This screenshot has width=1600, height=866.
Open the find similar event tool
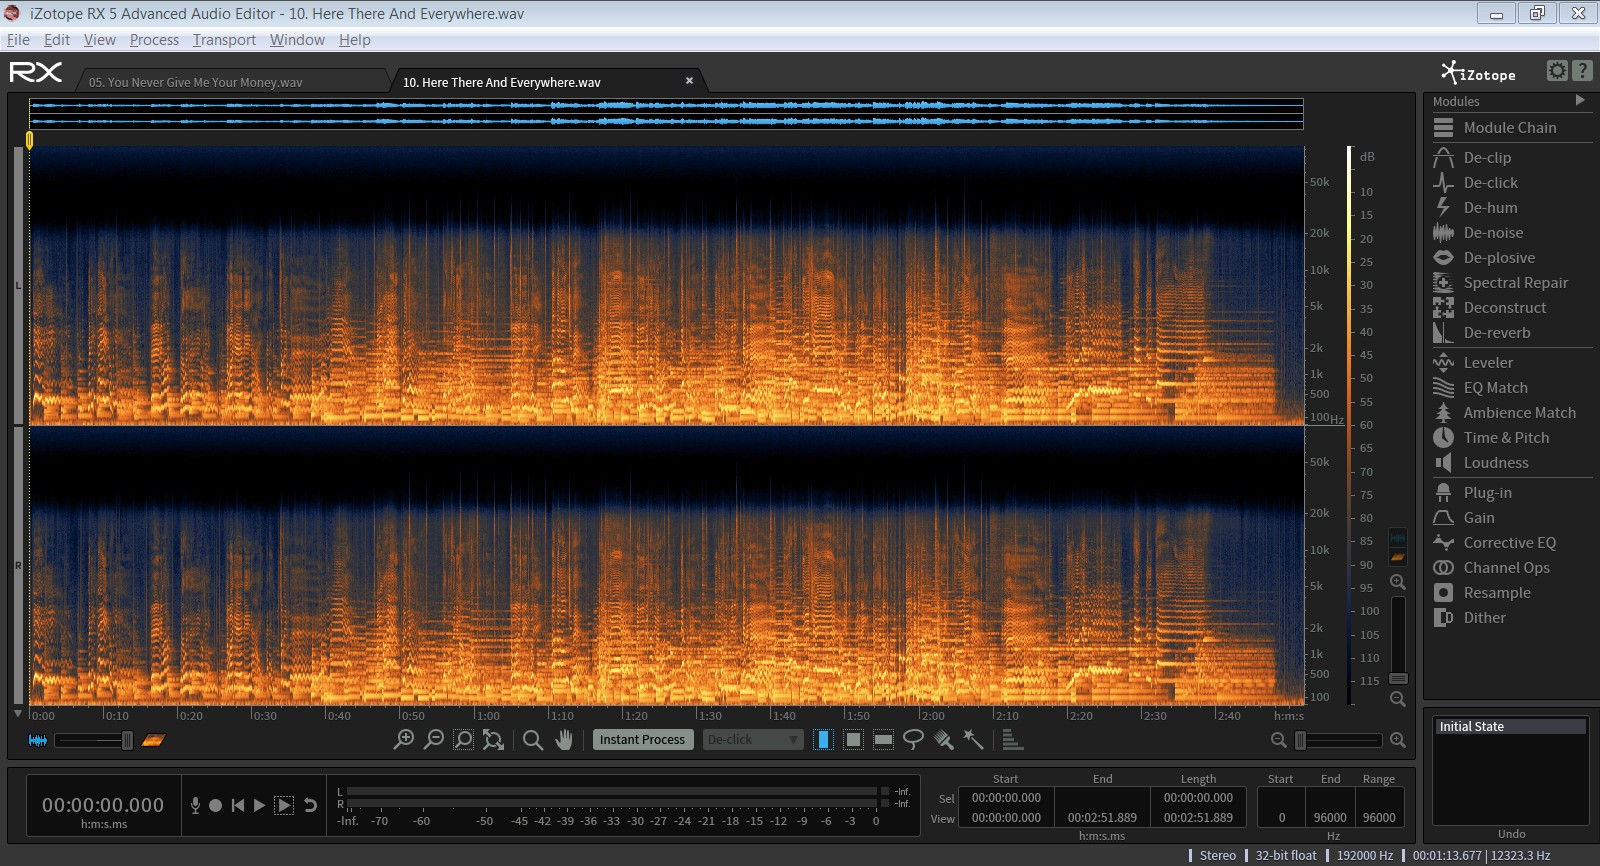click(x=1012, y=740)
